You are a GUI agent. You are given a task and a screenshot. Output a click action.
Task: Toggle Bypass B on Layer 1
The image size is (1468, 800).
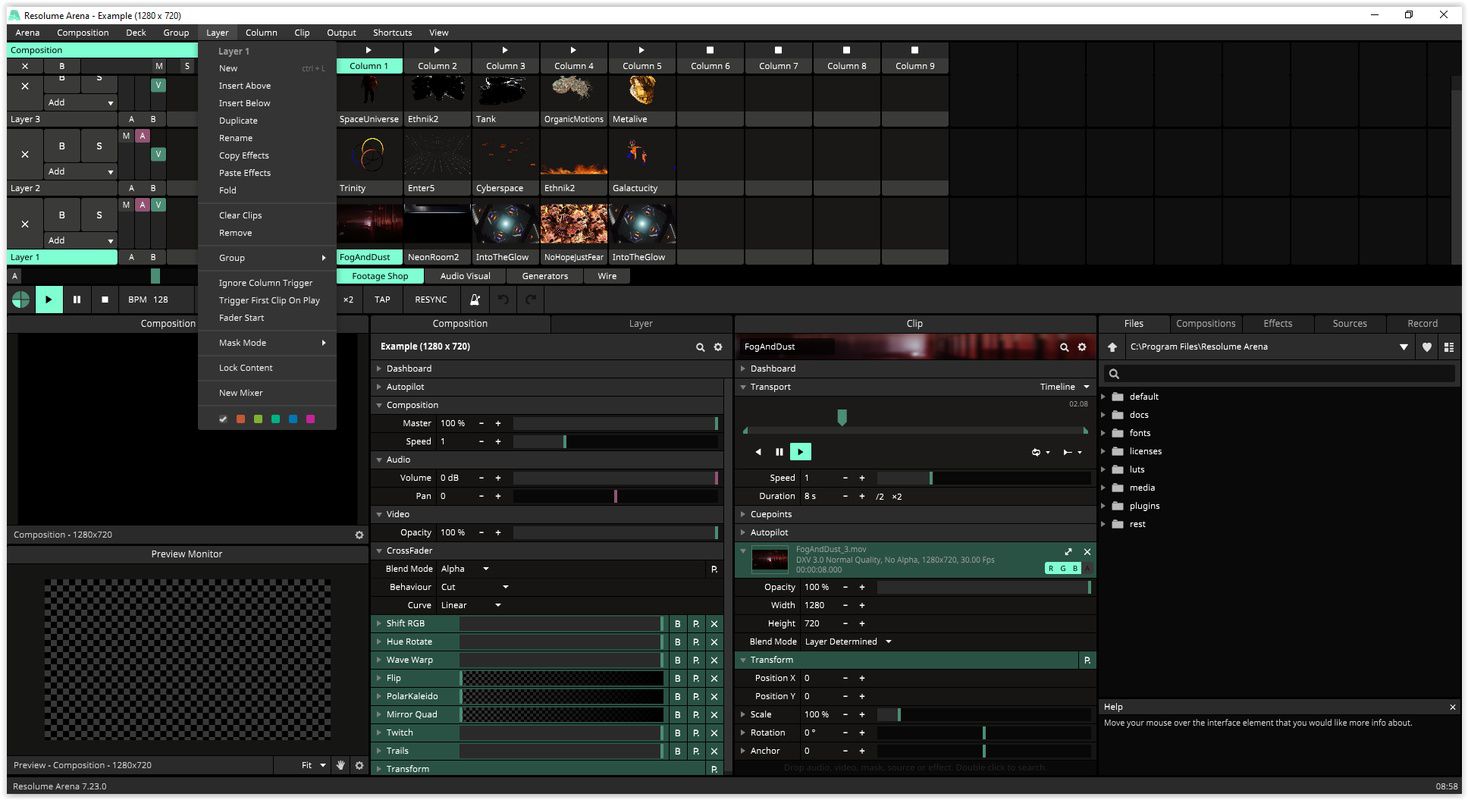[x=62, y=215]
